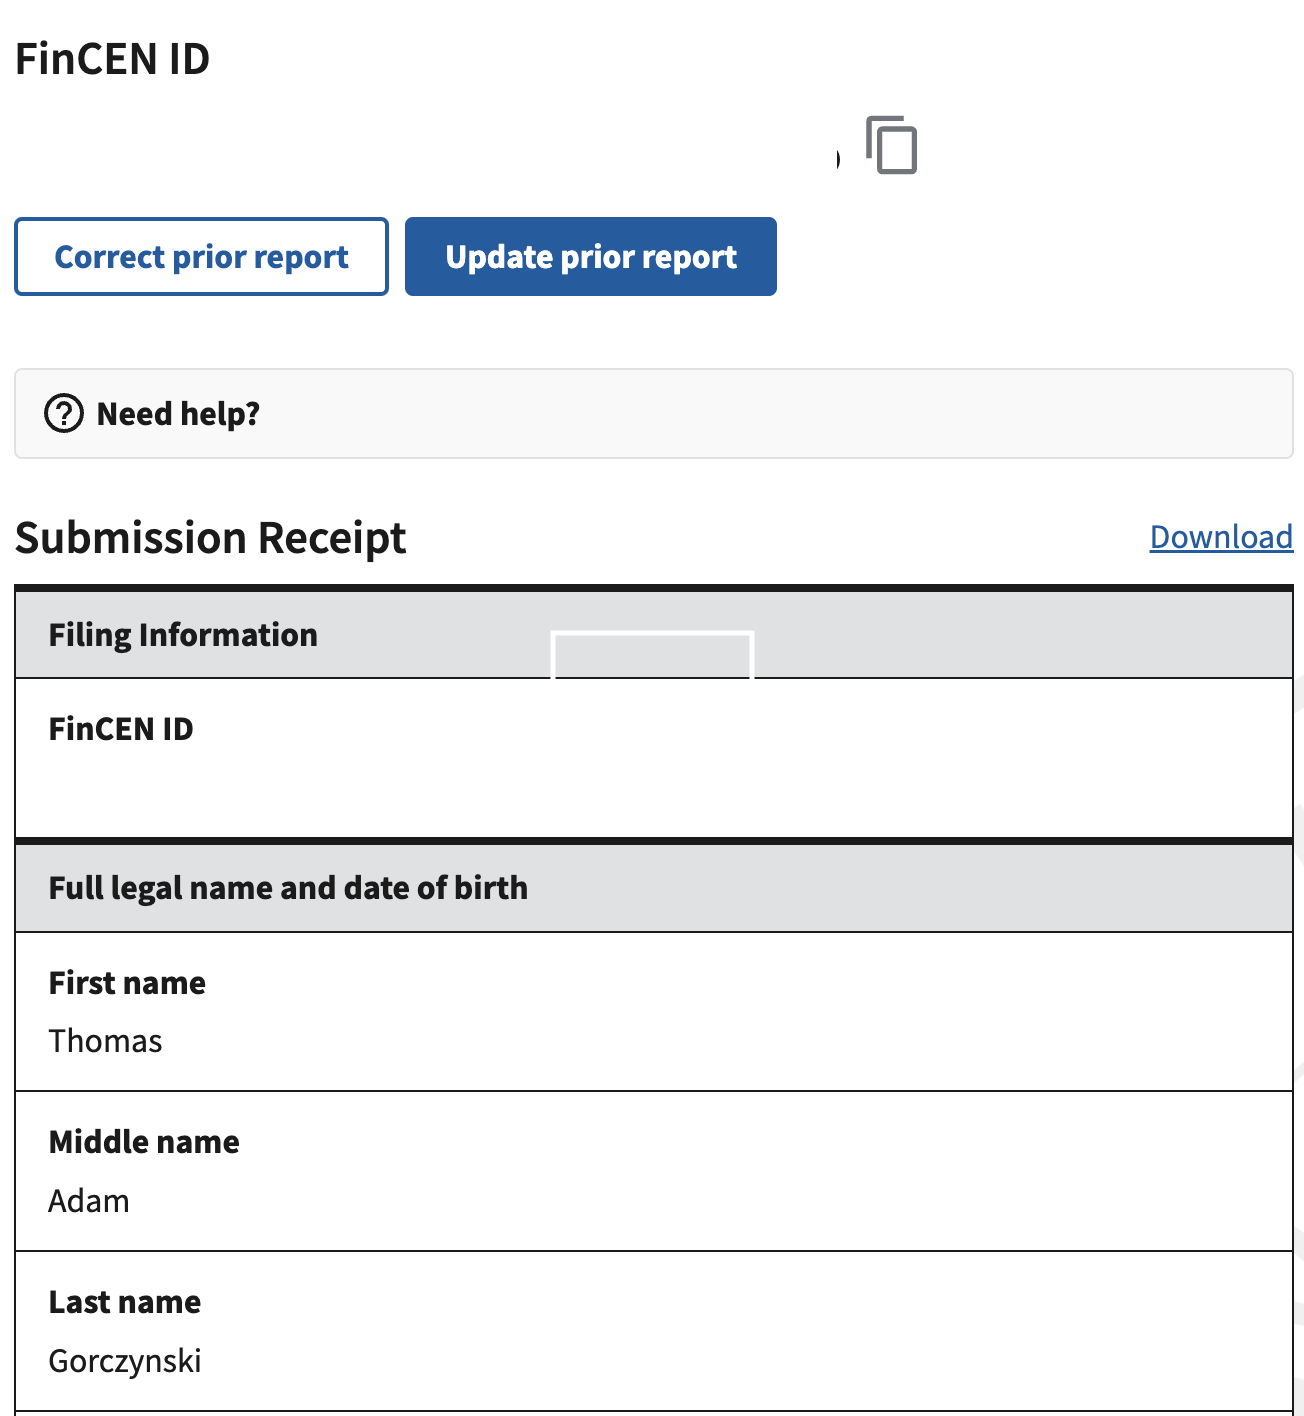Select the middle name value Adam

pyautogui.click(x=89, y=1201)
